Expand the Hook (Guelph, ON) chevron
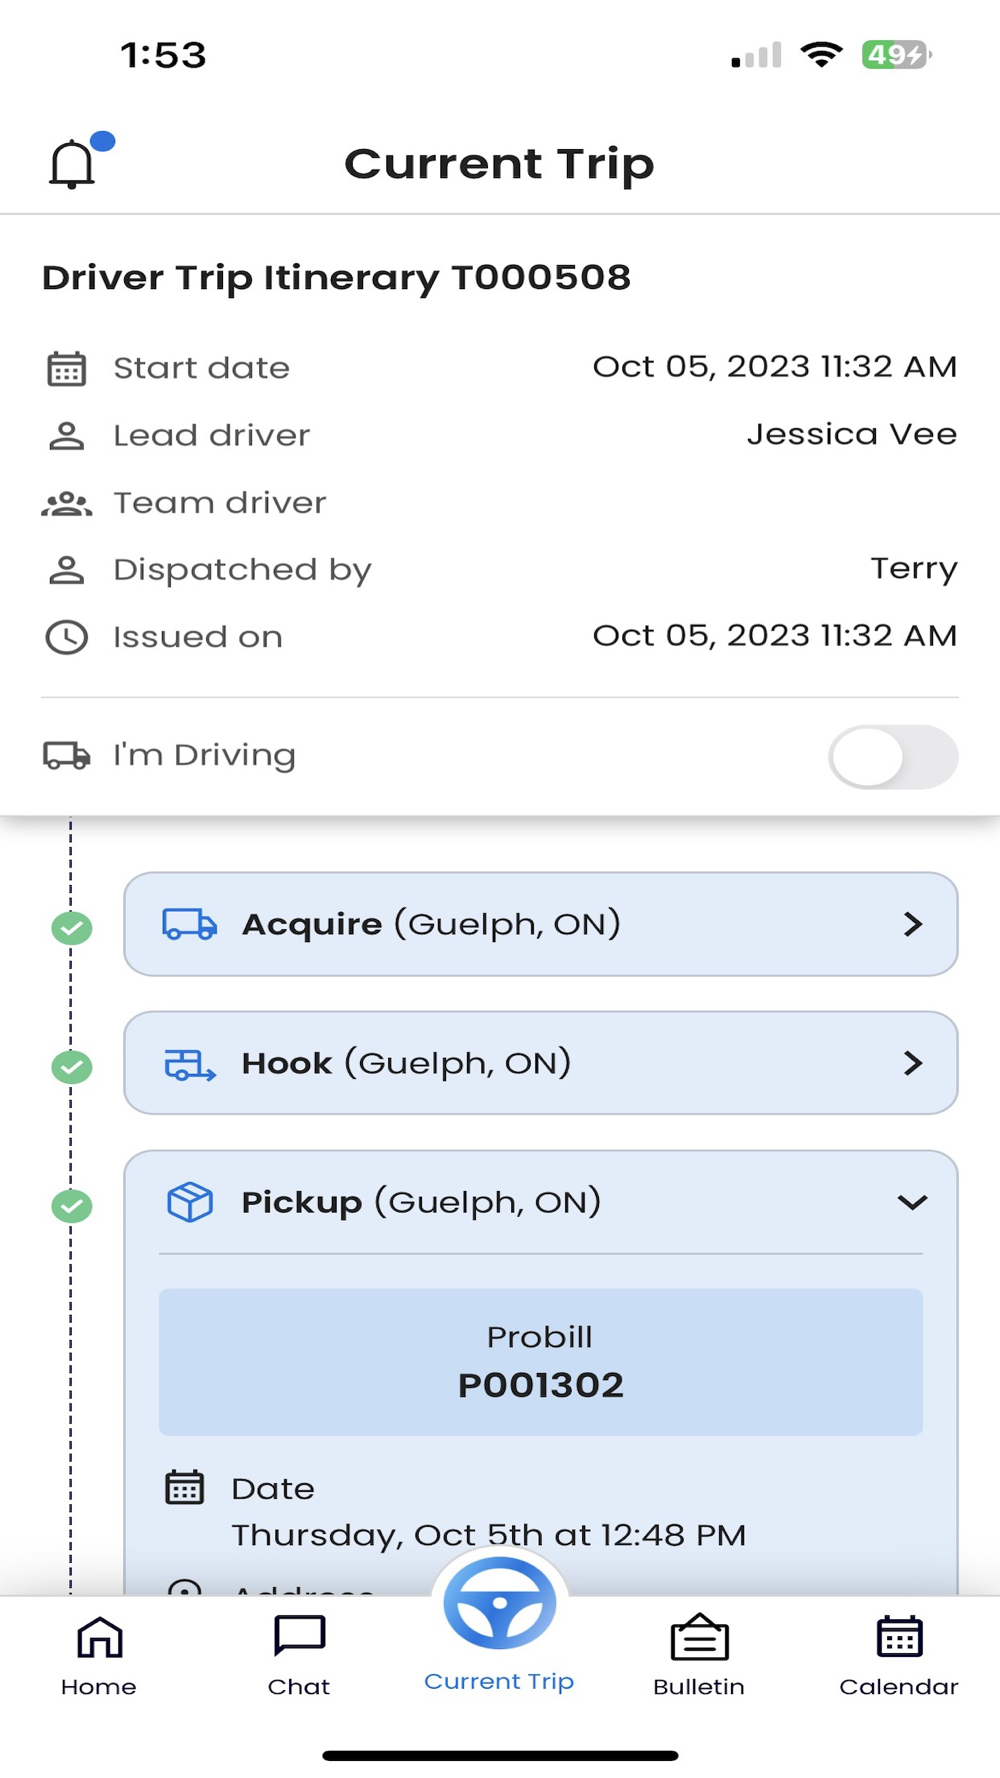The height and width of the screenshot is (1778, 1000). tap(912, 1063)
